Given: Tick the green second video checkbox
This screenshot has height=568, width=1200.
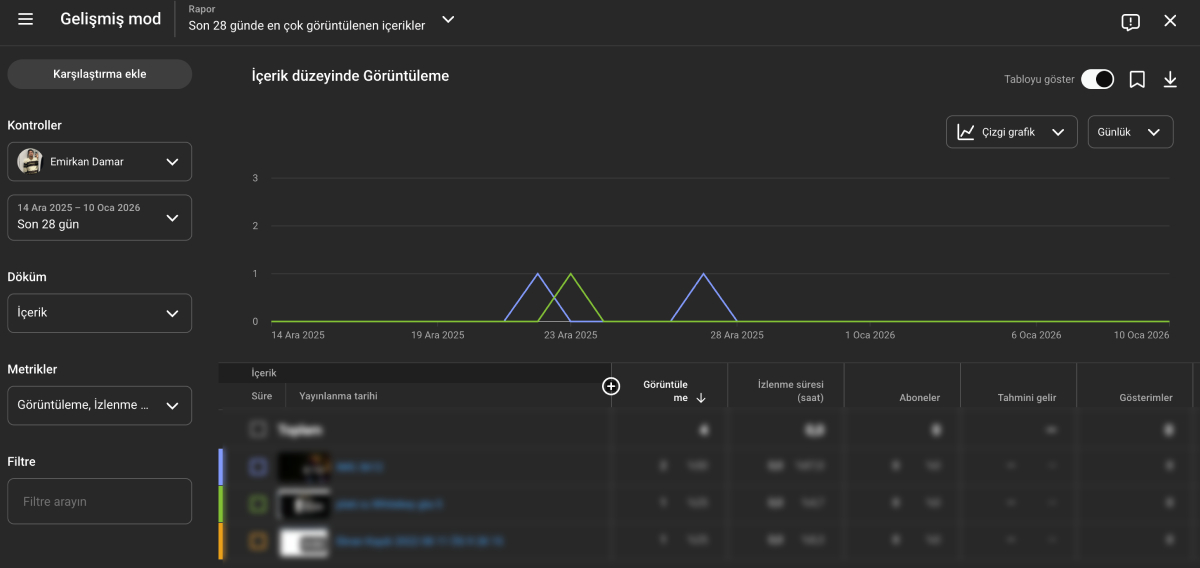Looking at the screenshot, I should point(258,504).
